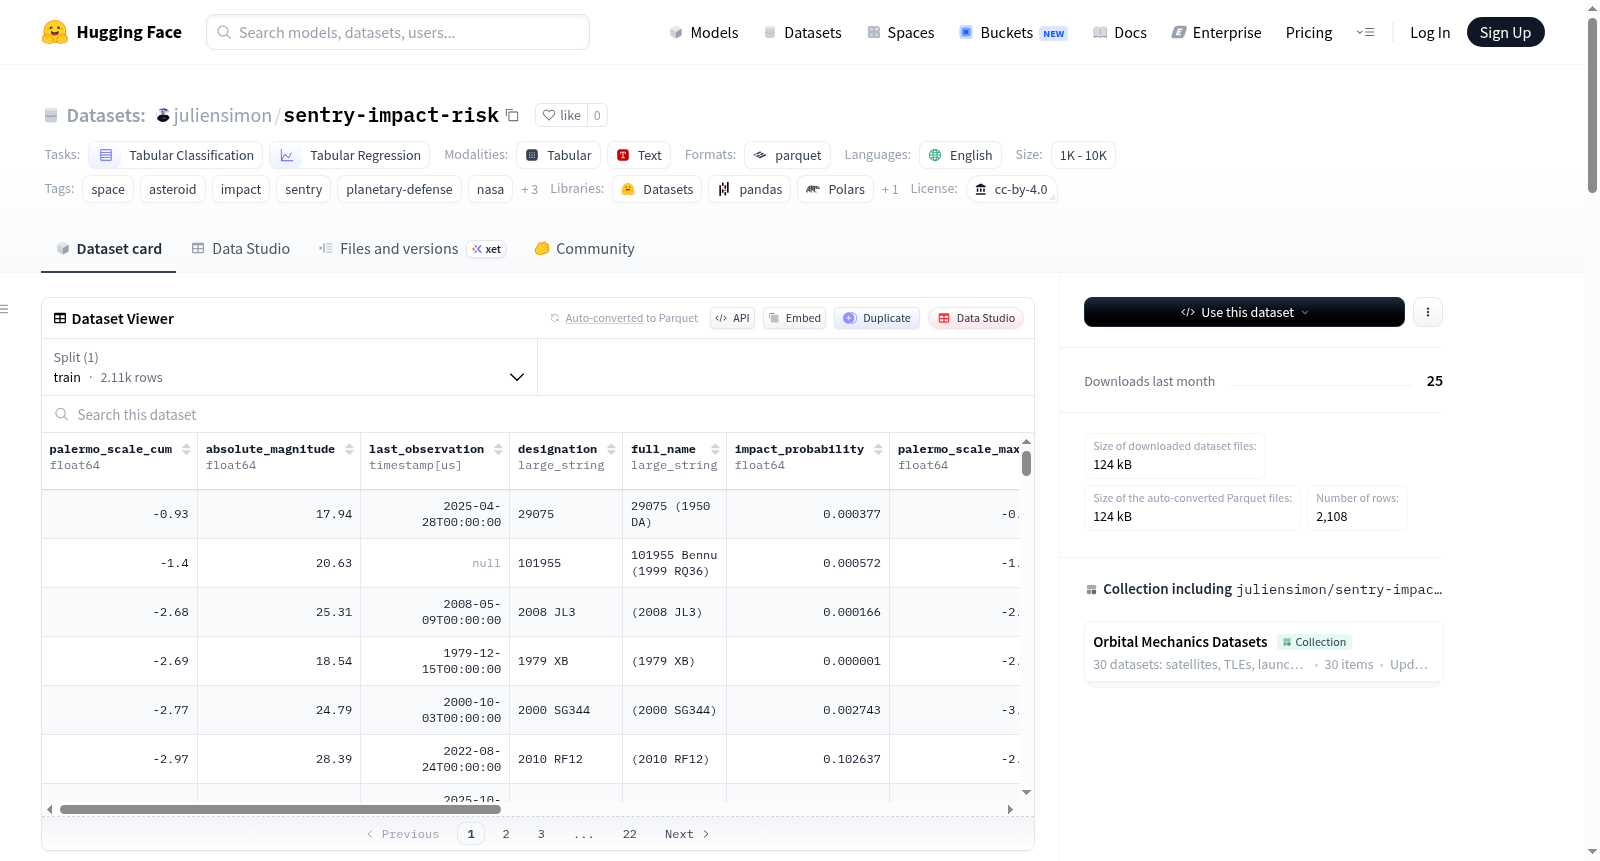Switch to the Data Studio tab
Screen dimensions: 1600x861
[241, 249]
